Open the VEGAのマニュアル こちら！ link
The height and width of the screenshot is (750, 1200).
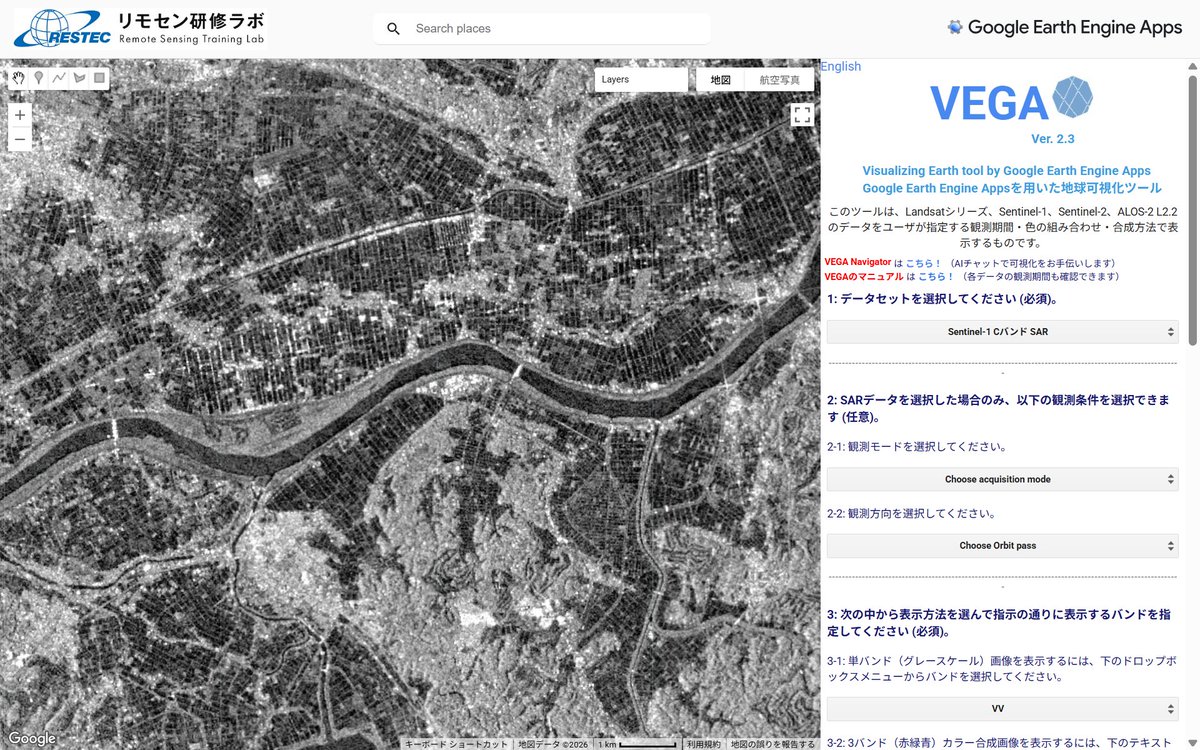(x=936, y=277)
